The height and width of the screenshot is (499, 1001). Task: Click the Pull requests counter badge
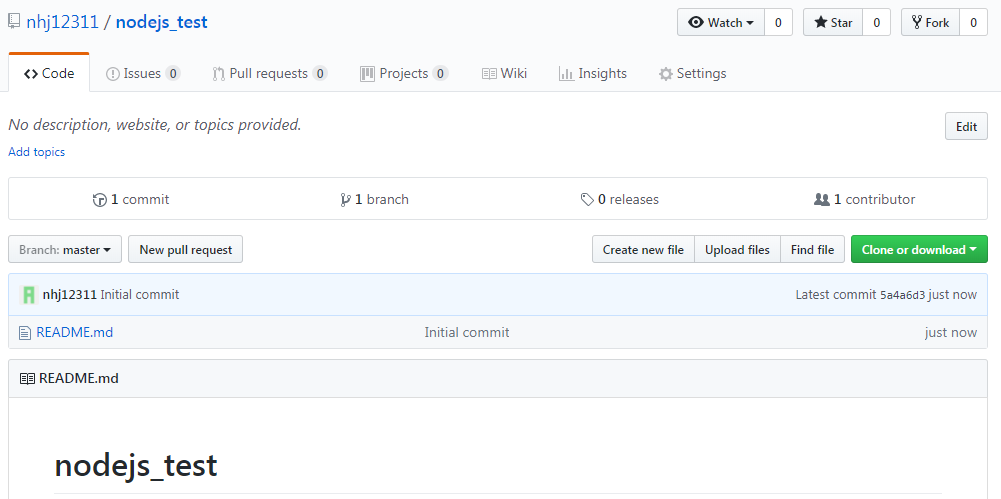320,74
